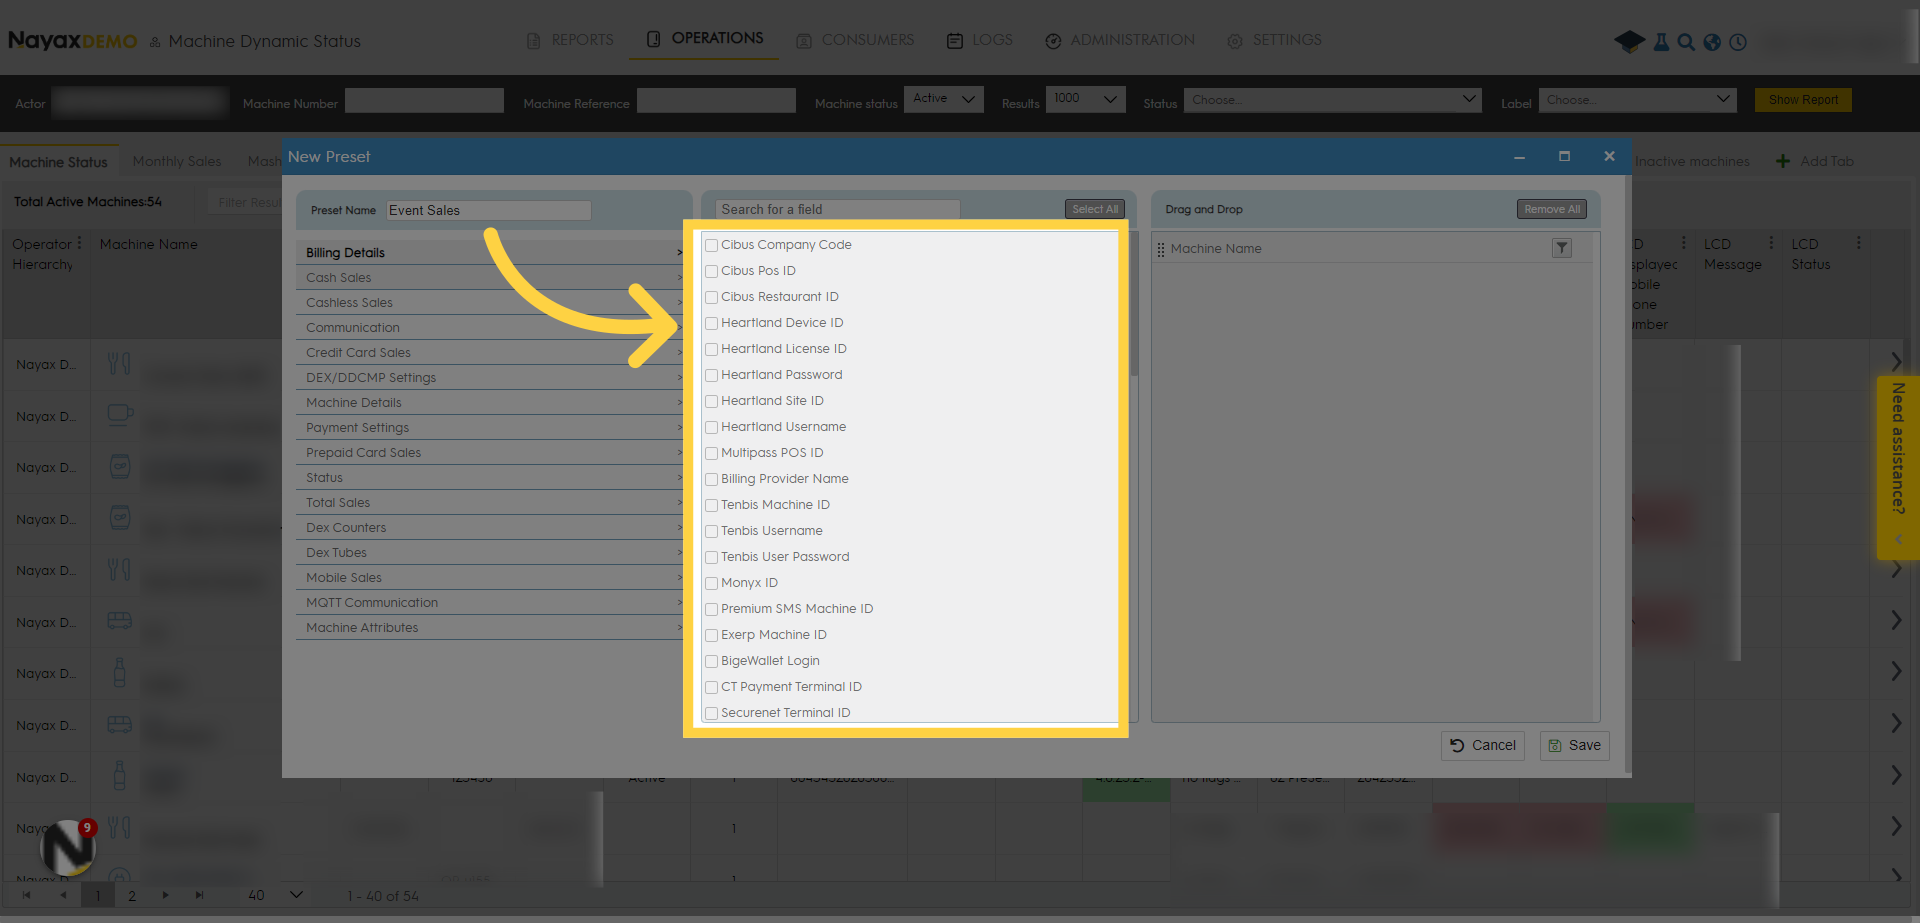Image resolution: width=1920 pixels, height=923 pixels.
Task: Open the Label Choose dropdown
Action: click(x=1636, y=100)
